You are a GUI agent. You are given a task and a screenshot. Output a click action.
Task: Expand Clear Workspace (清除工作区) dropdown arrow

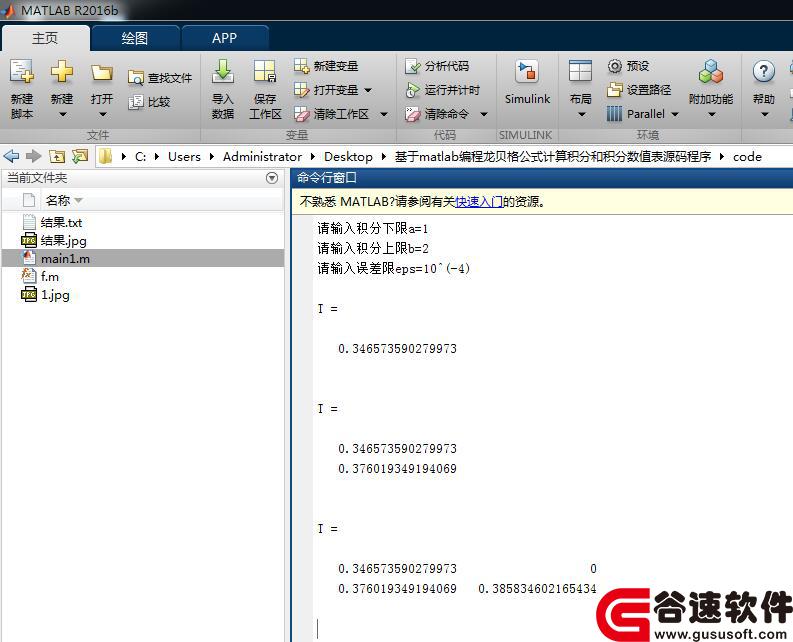(384, 114)
